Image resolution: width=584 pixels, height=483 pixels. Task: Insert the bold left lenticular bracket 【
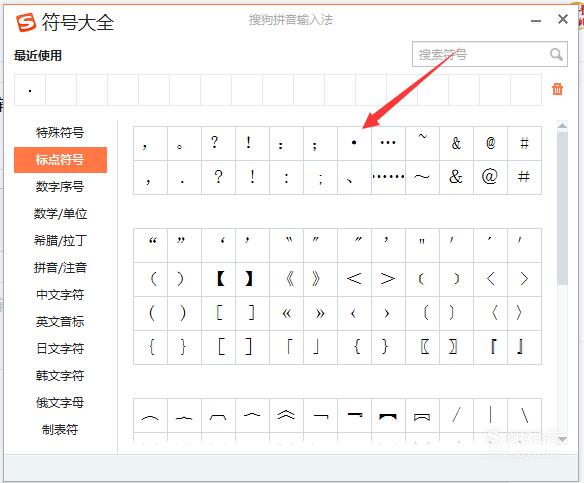[218, 279]
